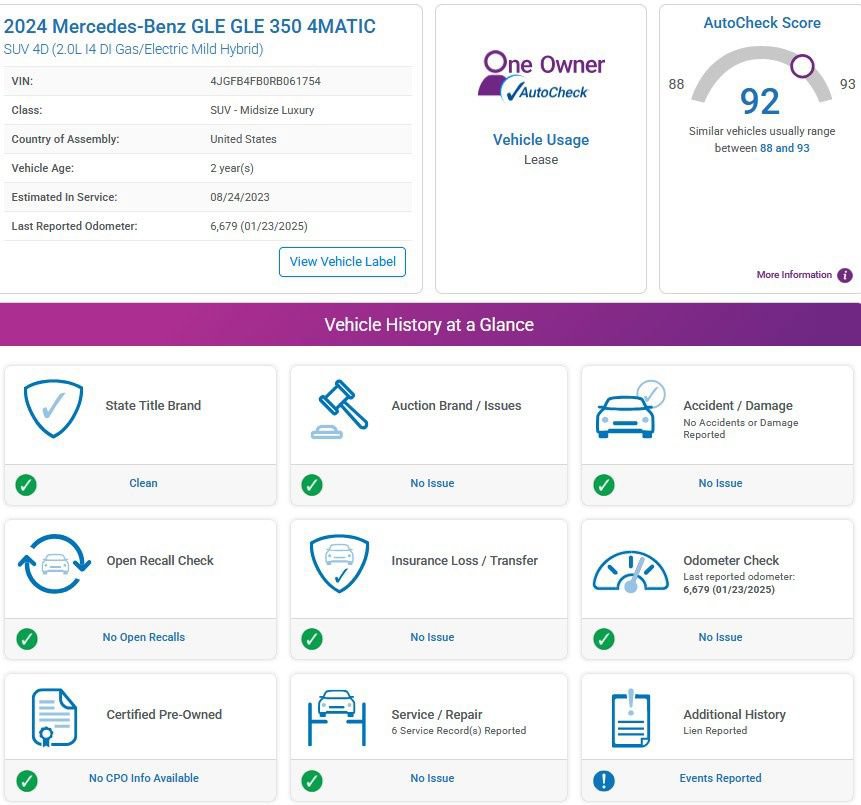Open the Clean link under State Title Brand
The height and width of the screenshot is (805, 861).
(x=143, y=483)
